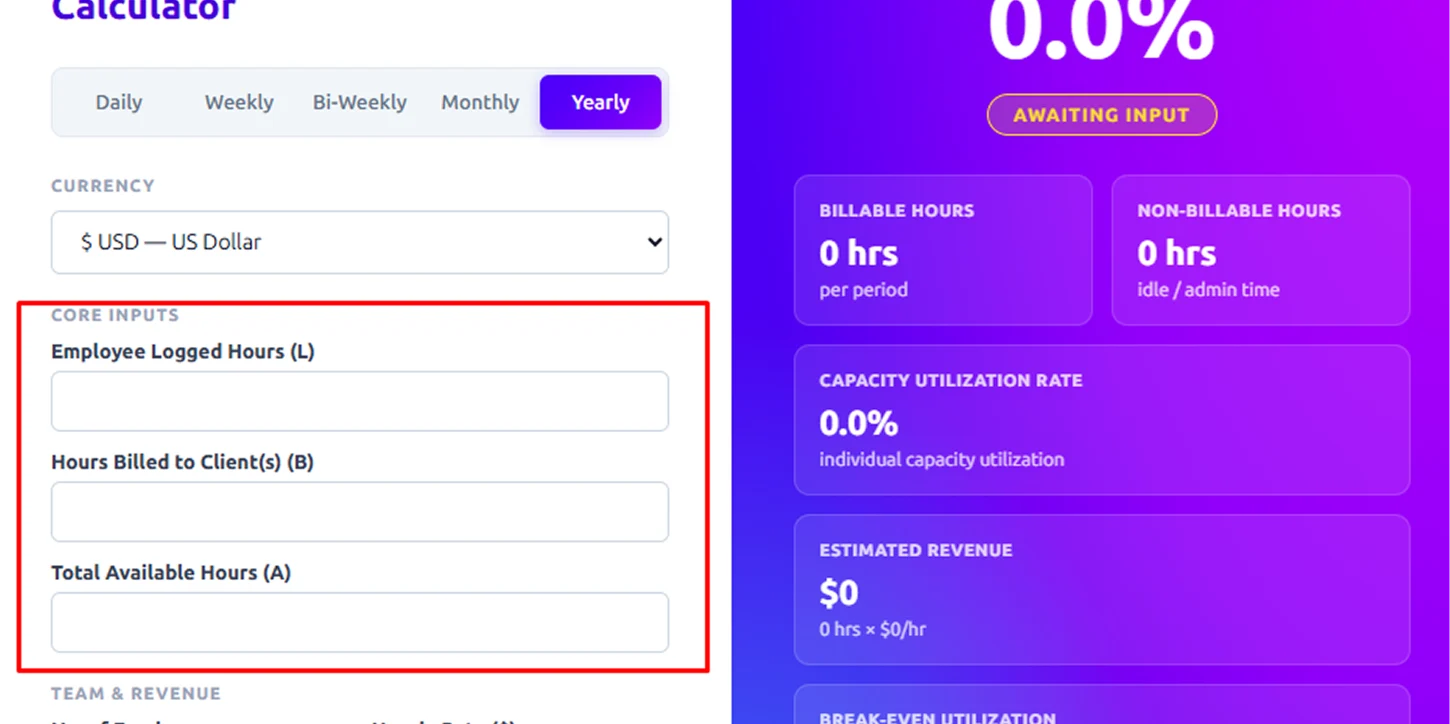This screenshot has width=1450, height=724.
Task: Click the Team & Revenue section heading
Action: tap(136, 694)
